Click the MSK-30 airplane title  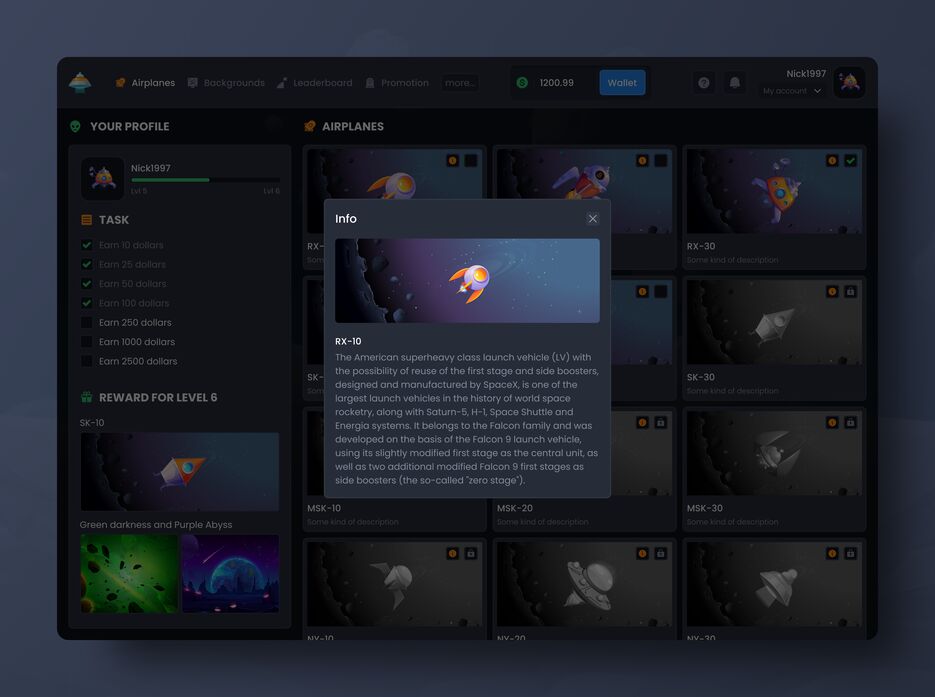(705, 509)
